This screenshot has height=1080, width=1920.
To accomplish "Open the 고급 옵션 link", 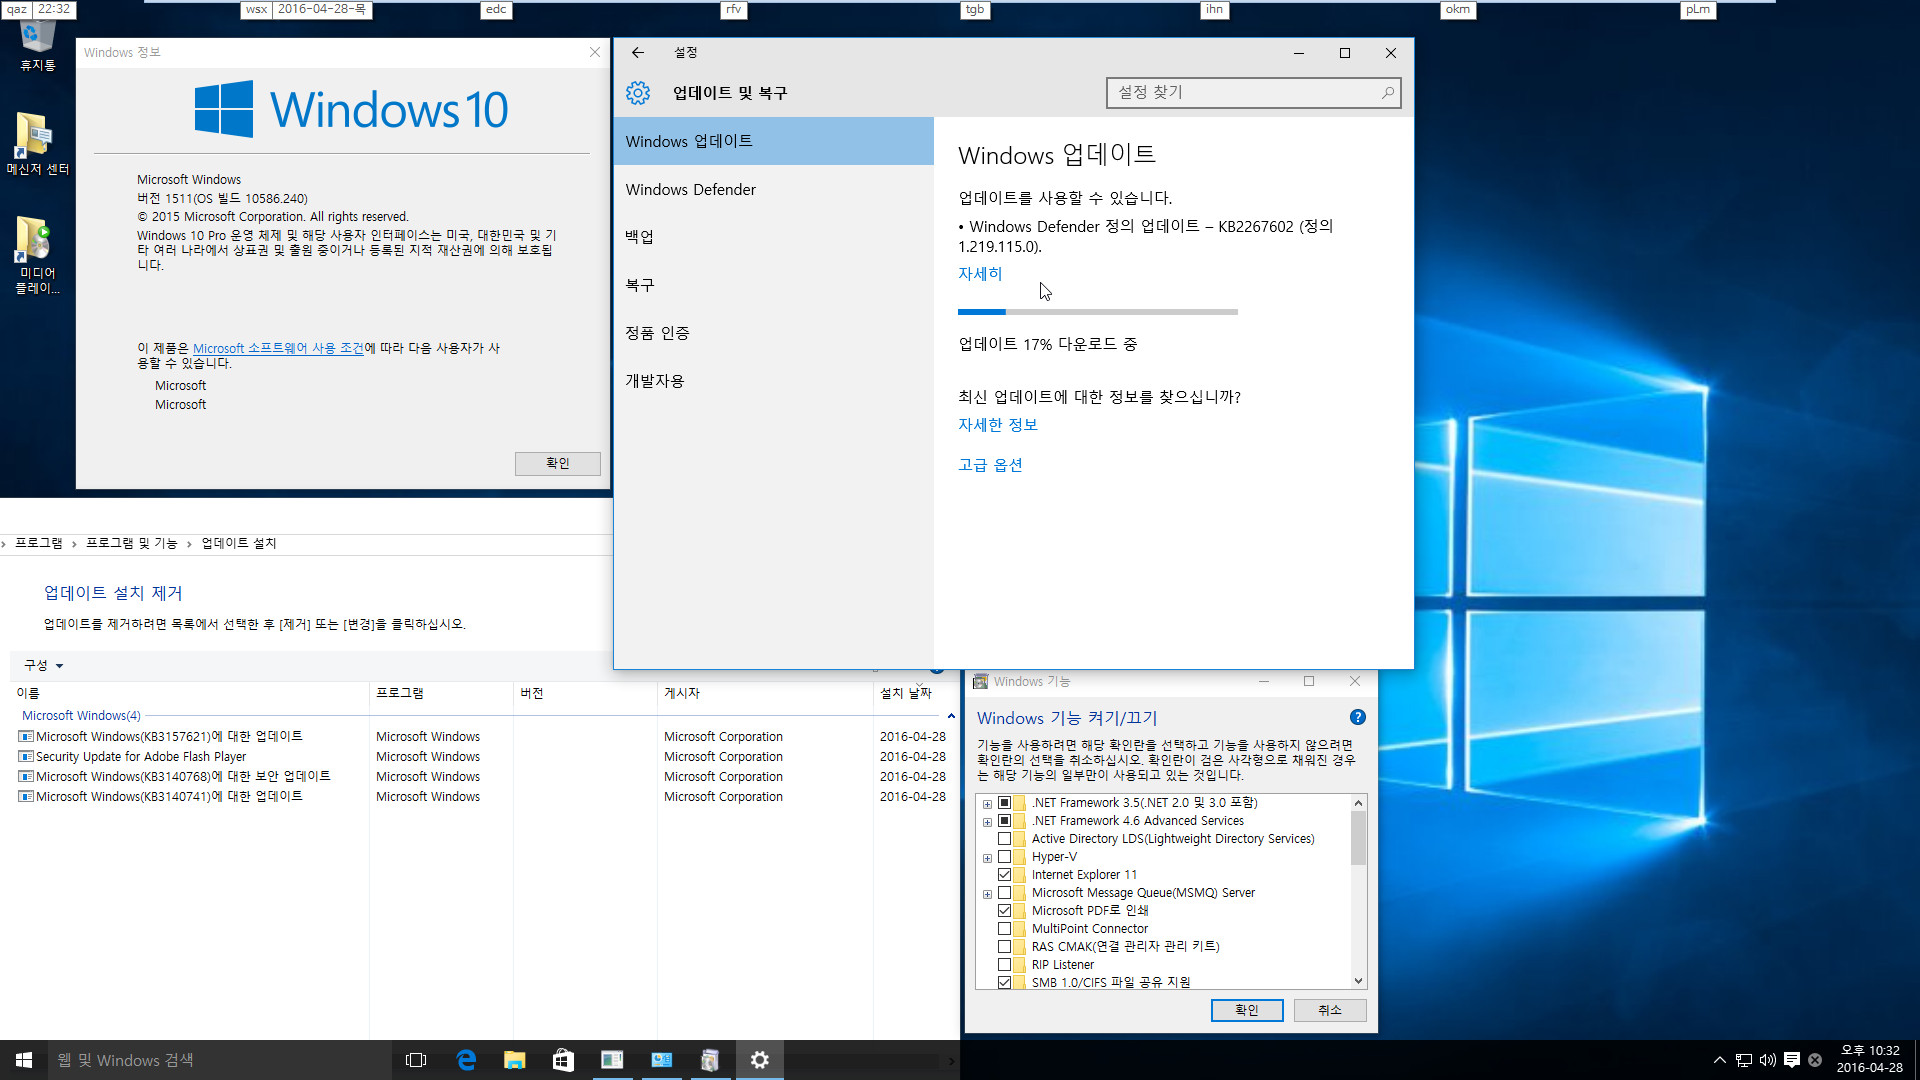I will click(x=990, y=465).
